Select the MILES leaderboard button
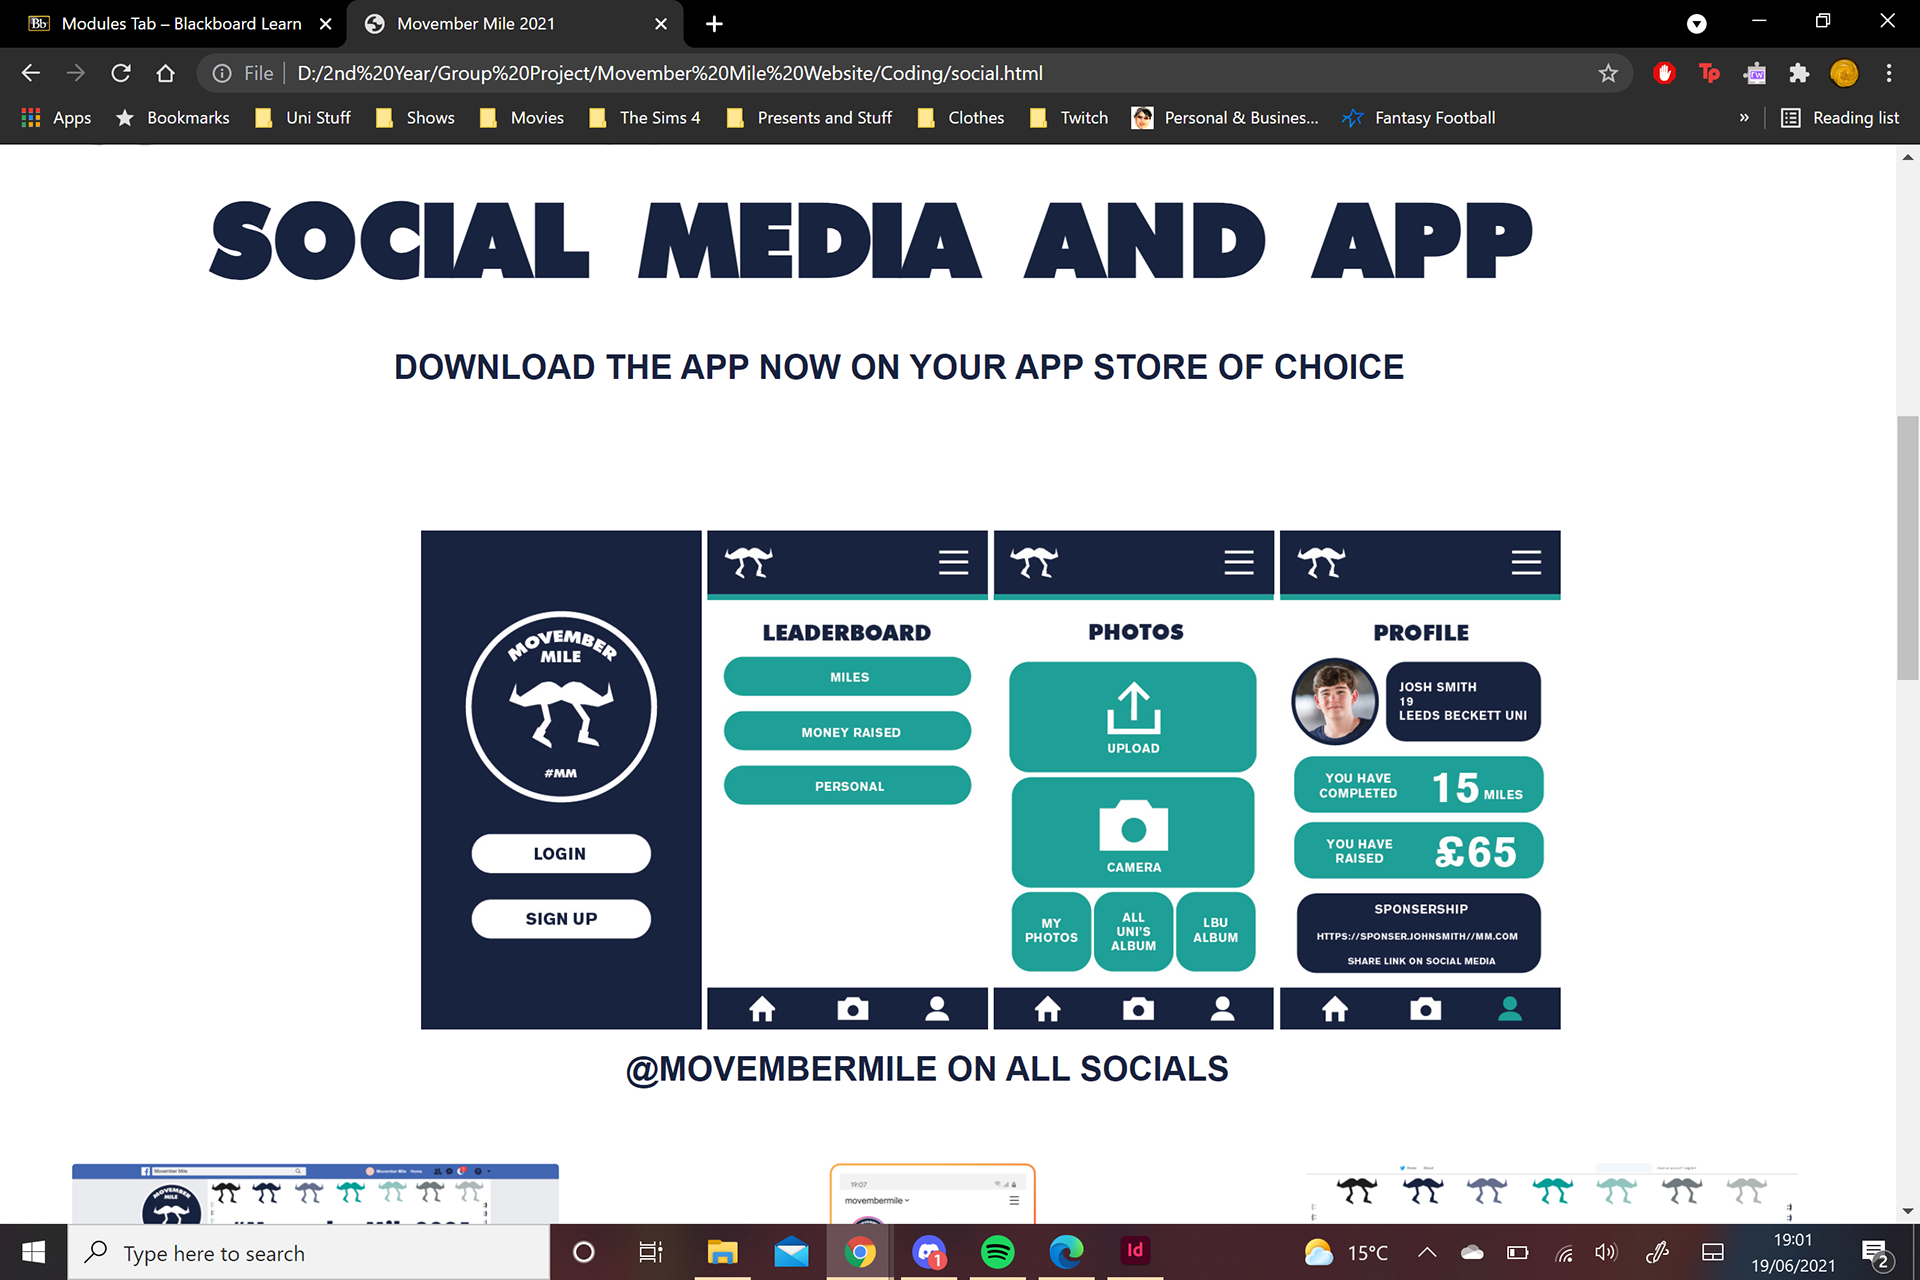Screen dimensions: 1920x1280 (847, 677)
